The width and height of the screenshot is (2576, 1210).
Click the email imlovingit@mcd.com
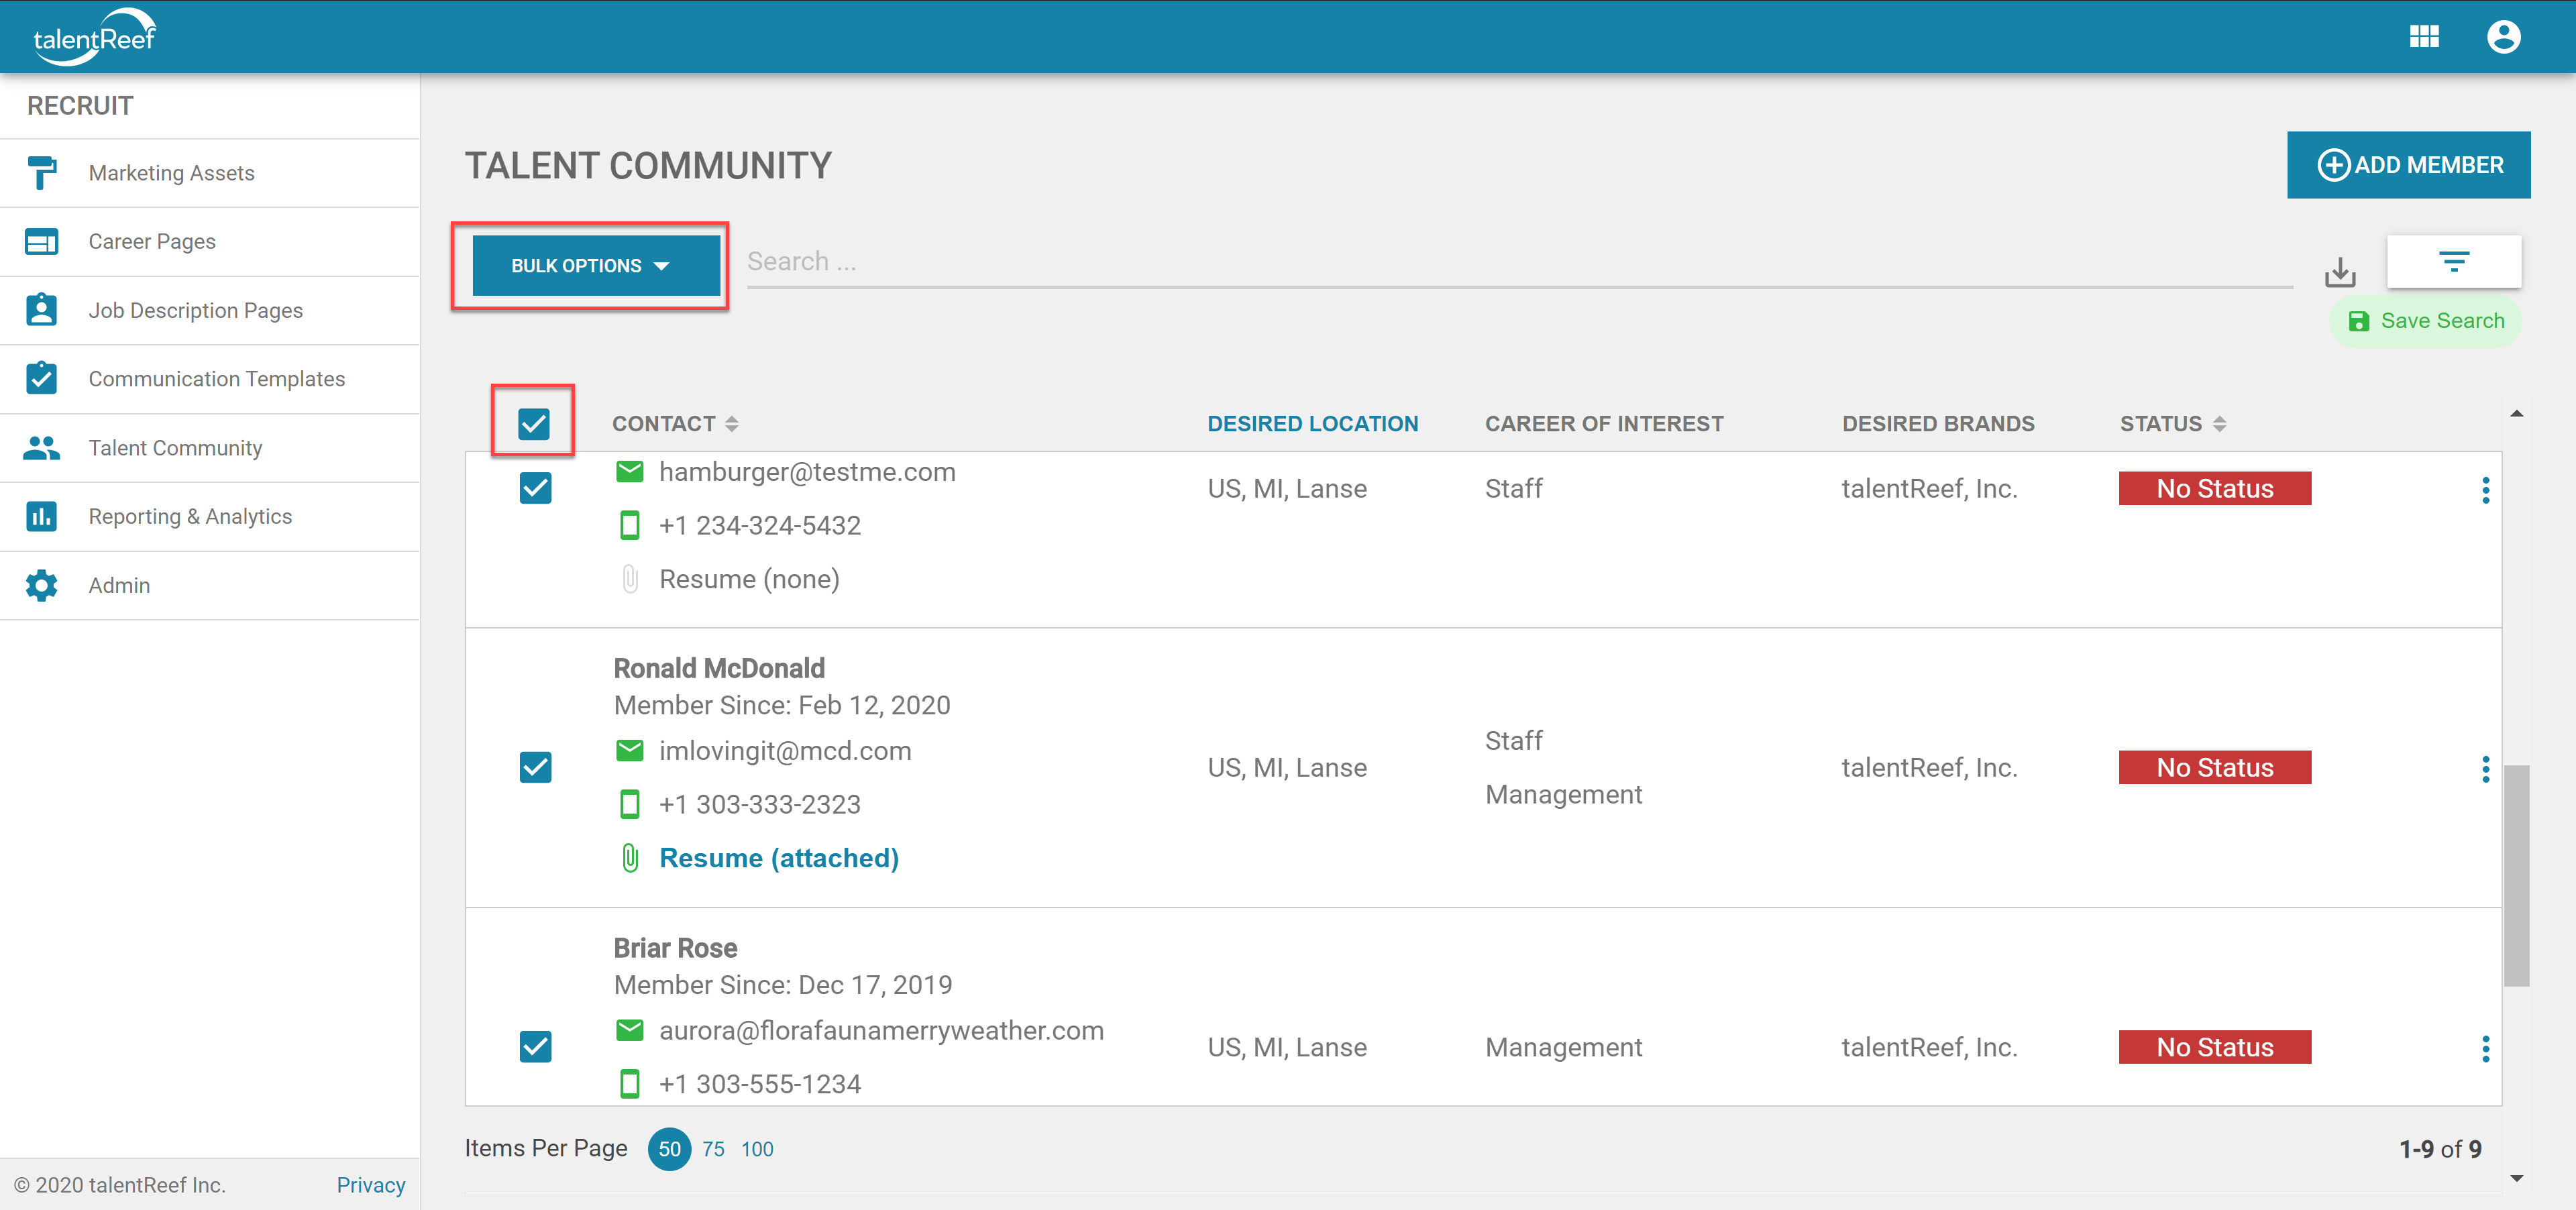[785, 751]
